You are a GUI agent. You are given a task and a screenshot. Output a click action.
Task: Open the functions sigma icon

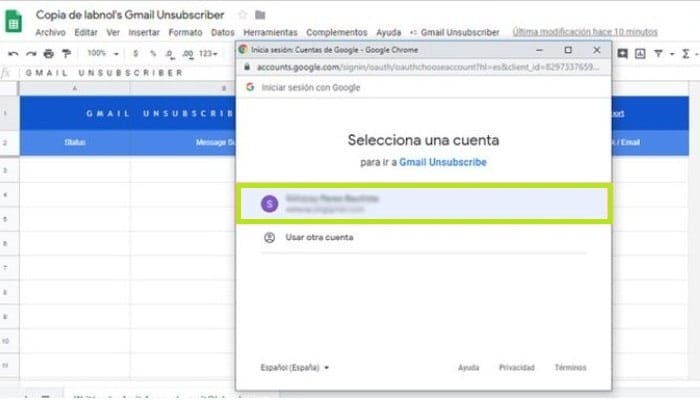pyautogui.click(x=686, y=54)
